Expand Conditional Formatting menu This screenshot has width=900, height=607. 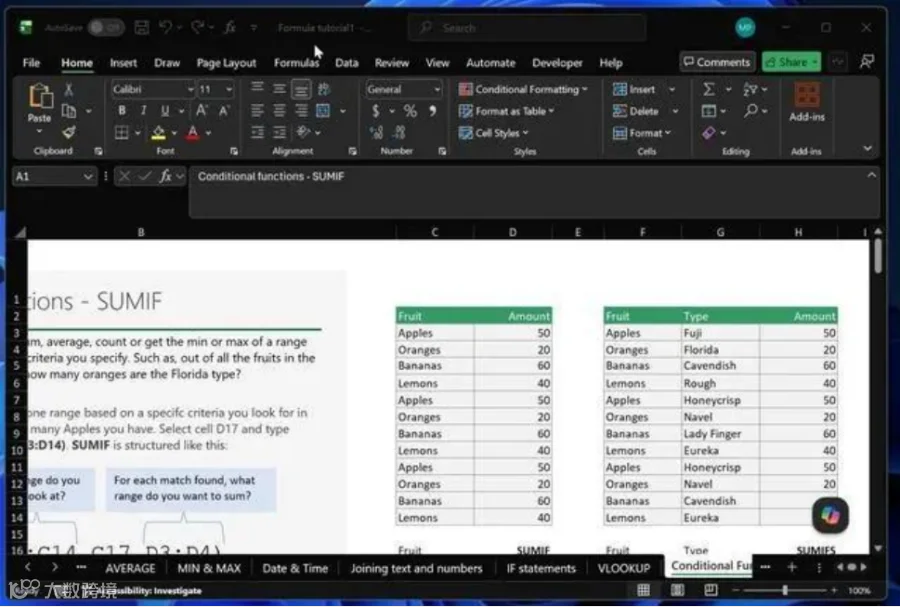(523, 89)
